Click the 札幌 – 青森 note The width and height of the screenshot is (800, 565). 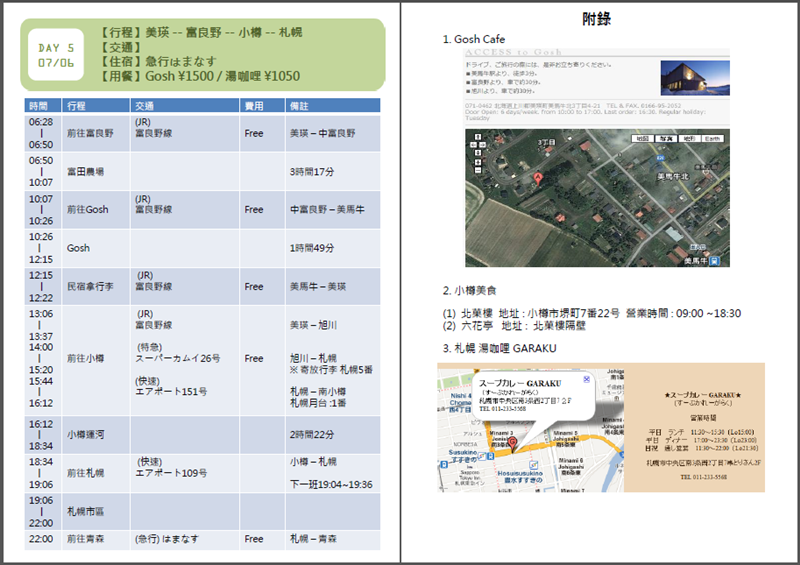(313, 538)
